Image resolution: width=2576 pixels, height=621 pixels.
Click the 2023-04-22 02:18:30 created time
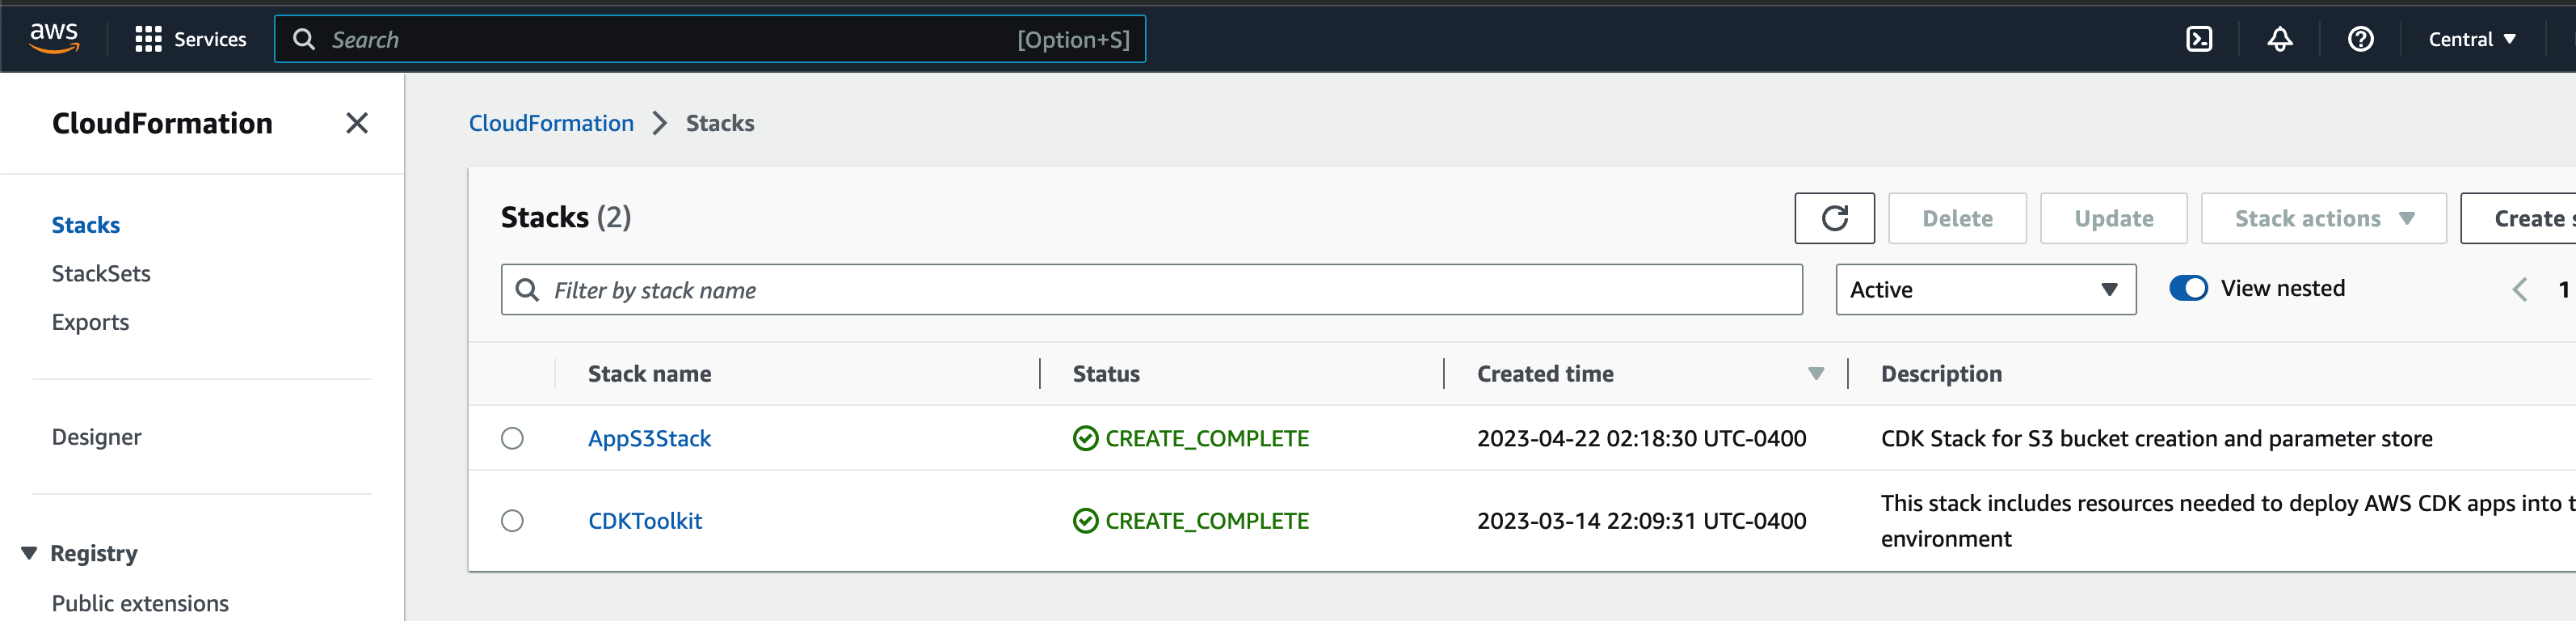click(x=1641, y=438)
